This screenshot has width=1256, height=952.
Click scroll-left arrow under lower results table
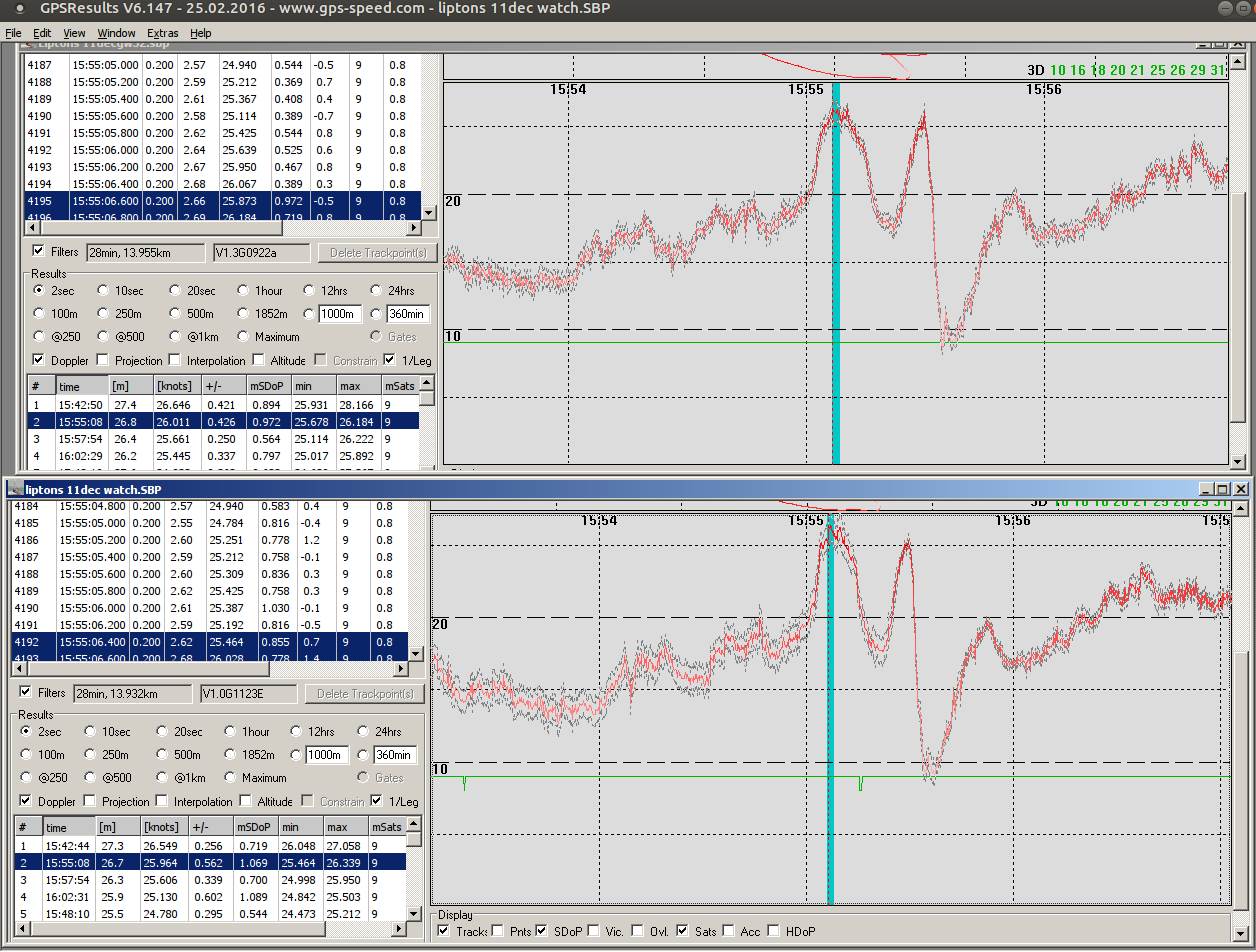click(x=22, y=930)
